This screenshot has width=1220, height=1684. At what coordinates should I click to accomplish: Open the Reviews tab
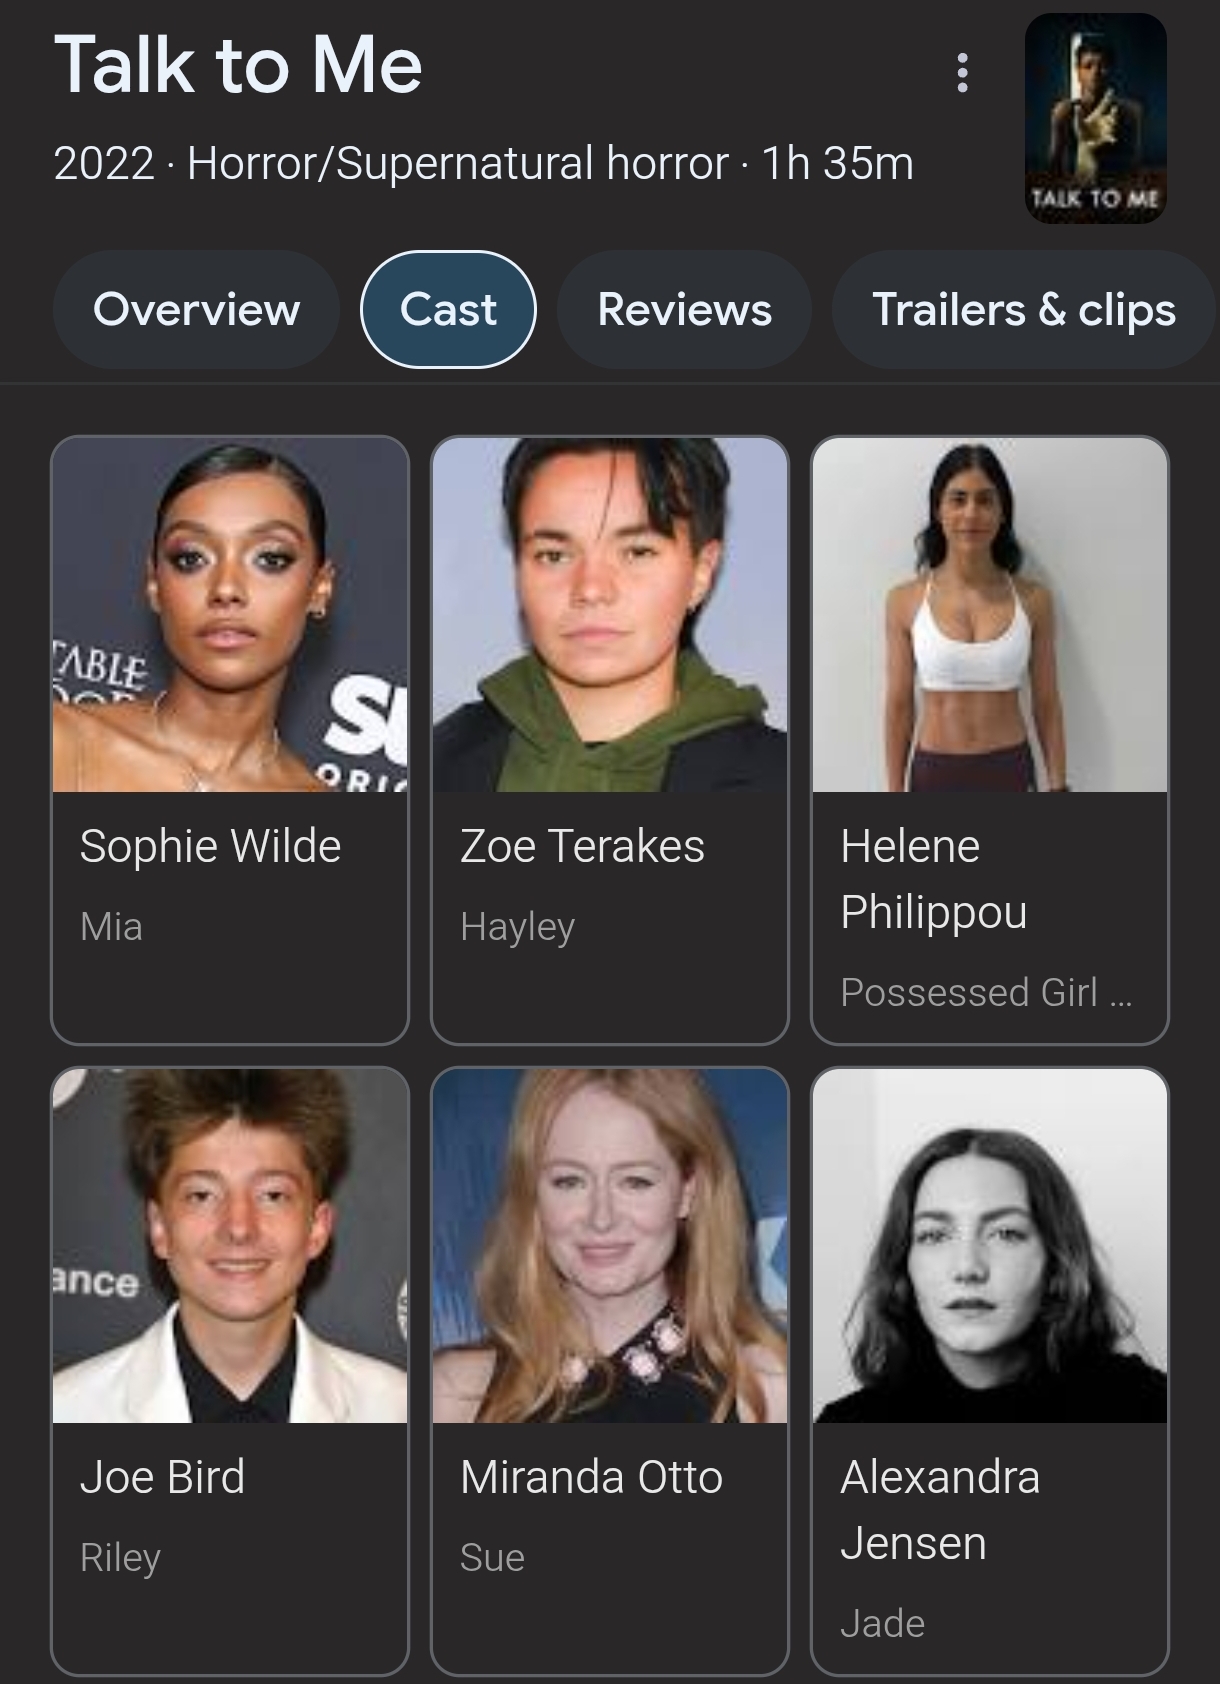point(684,309)
